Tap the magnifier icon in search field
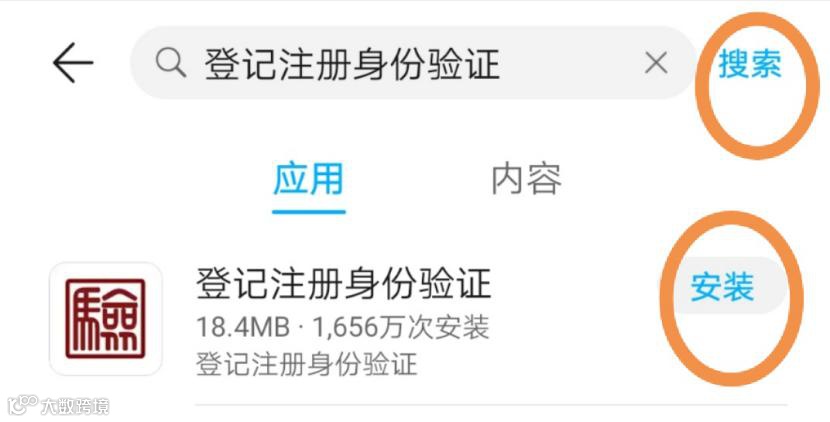The height and width of the screenshot is (422, 830). click(170, 64)
